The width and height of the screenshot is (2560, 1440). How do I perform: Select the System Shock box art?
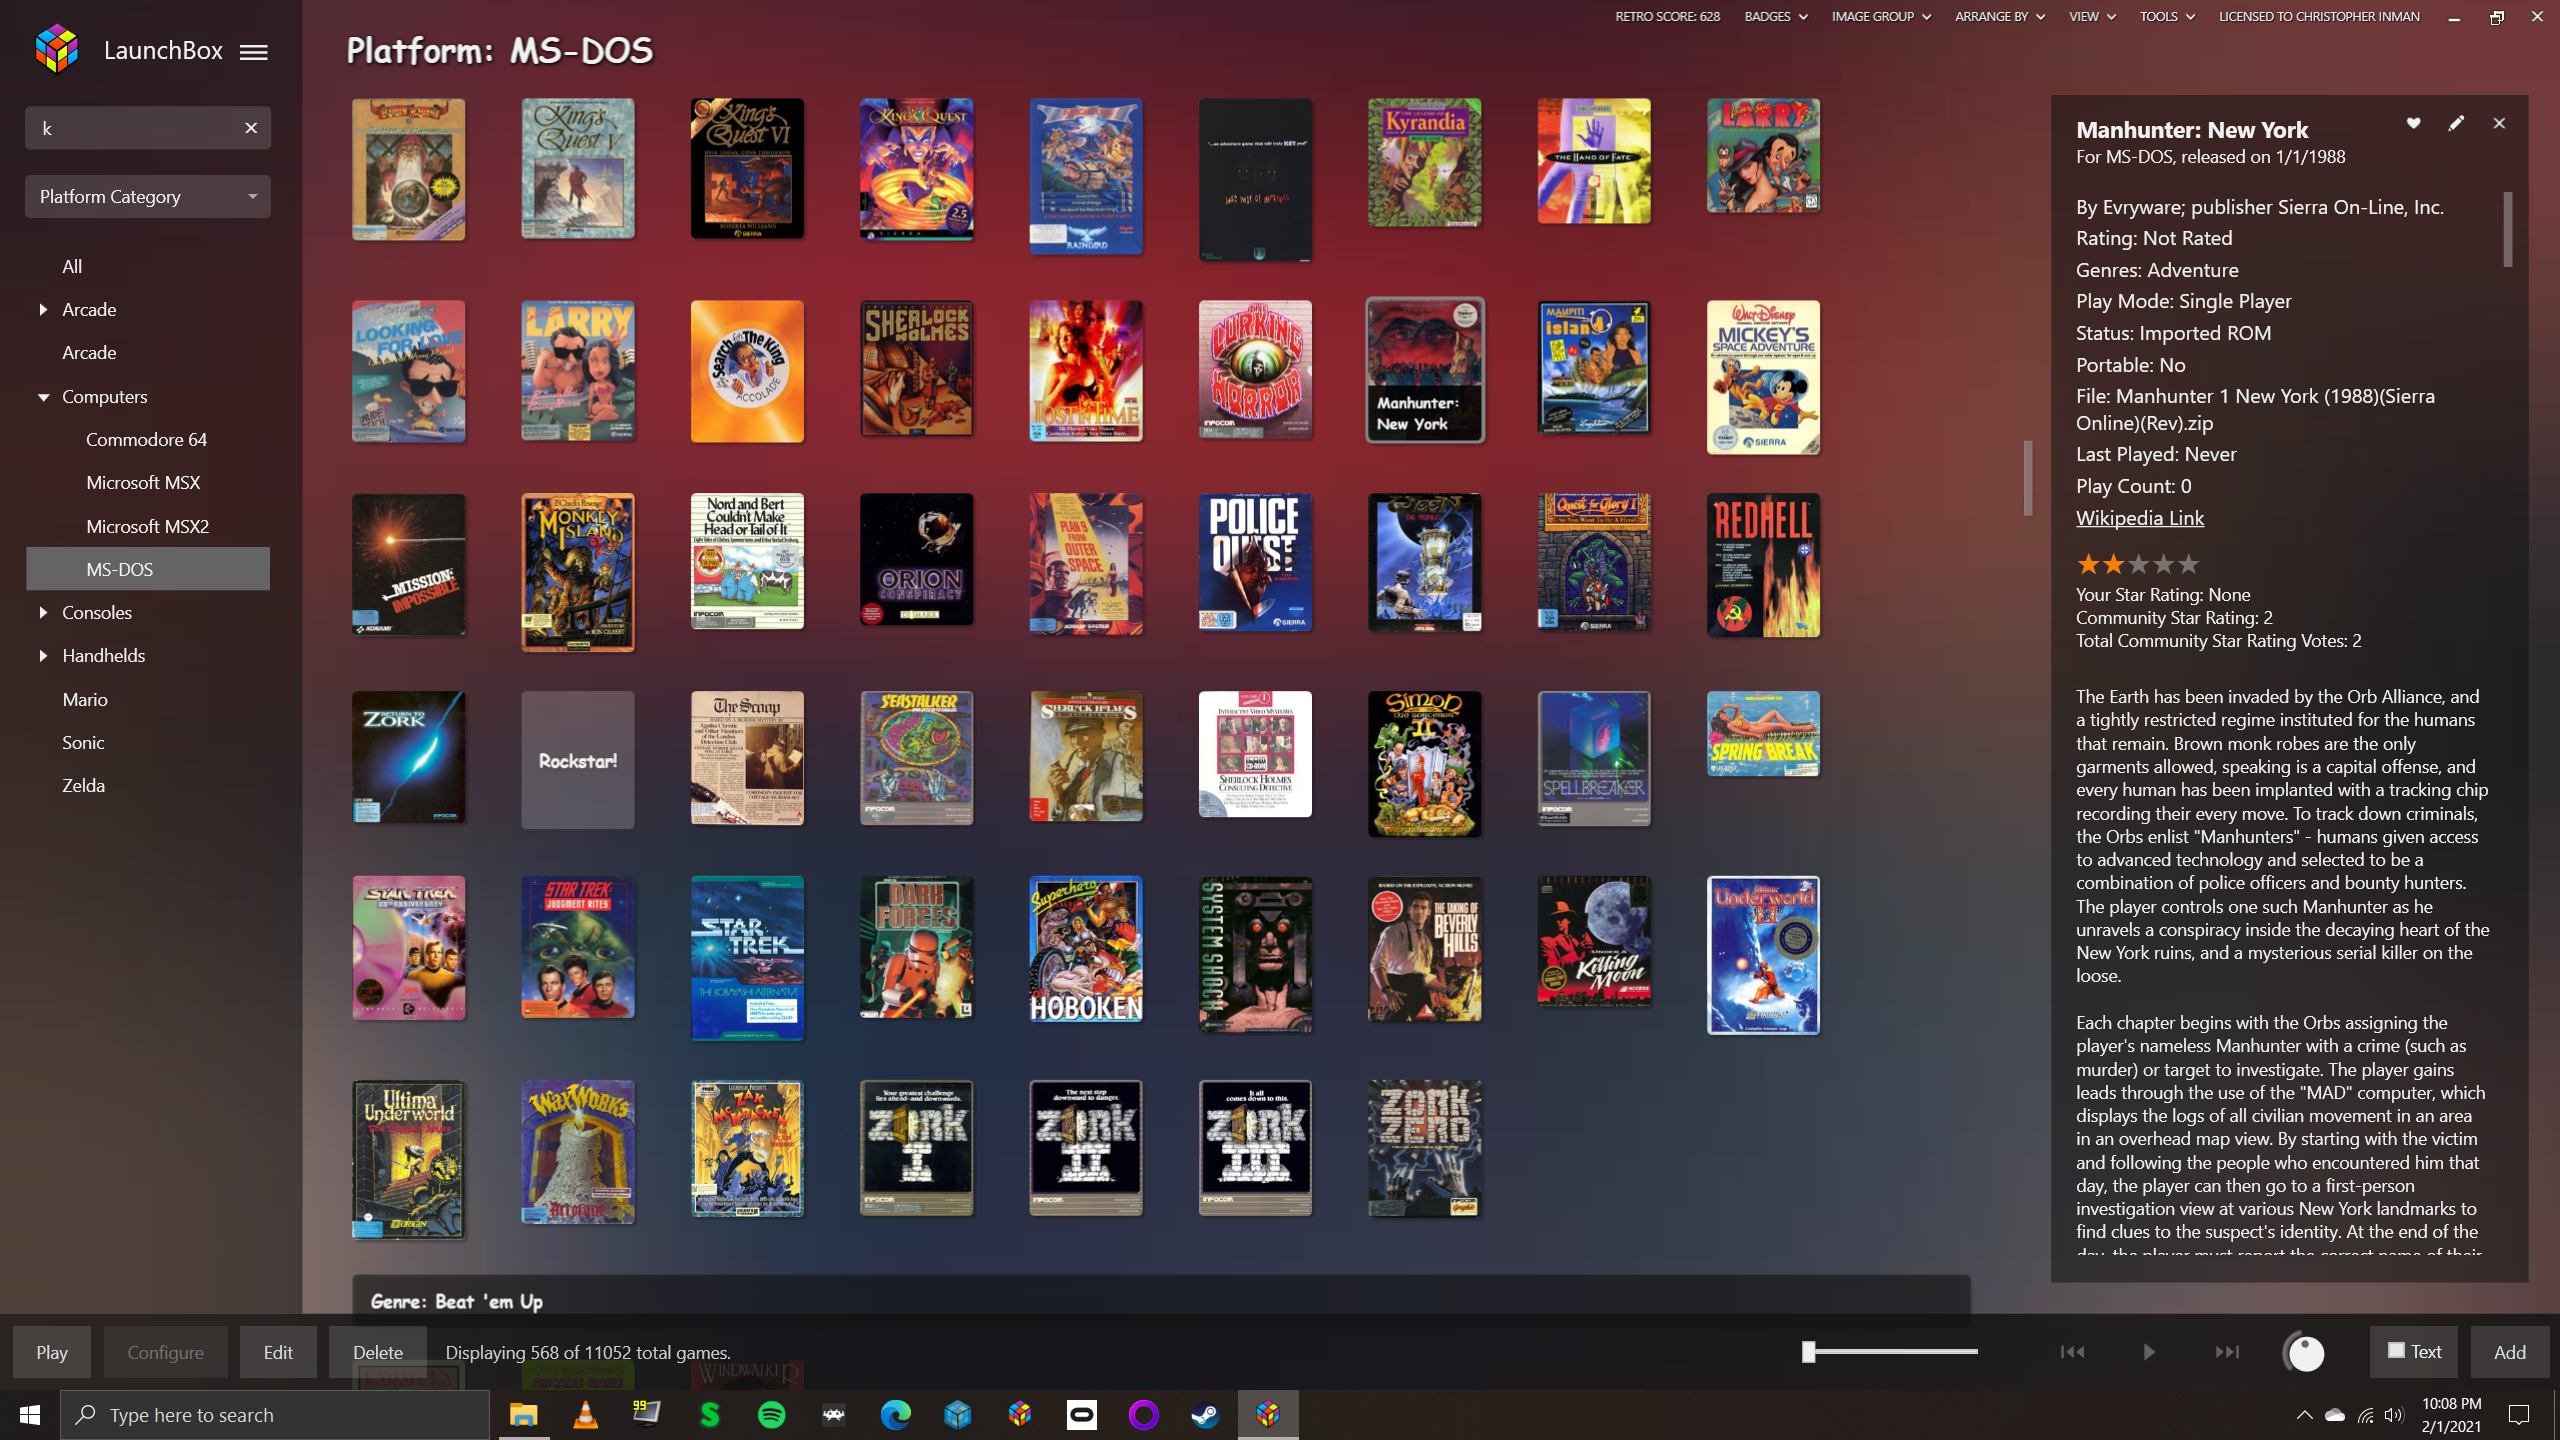tap(1255, 954)
